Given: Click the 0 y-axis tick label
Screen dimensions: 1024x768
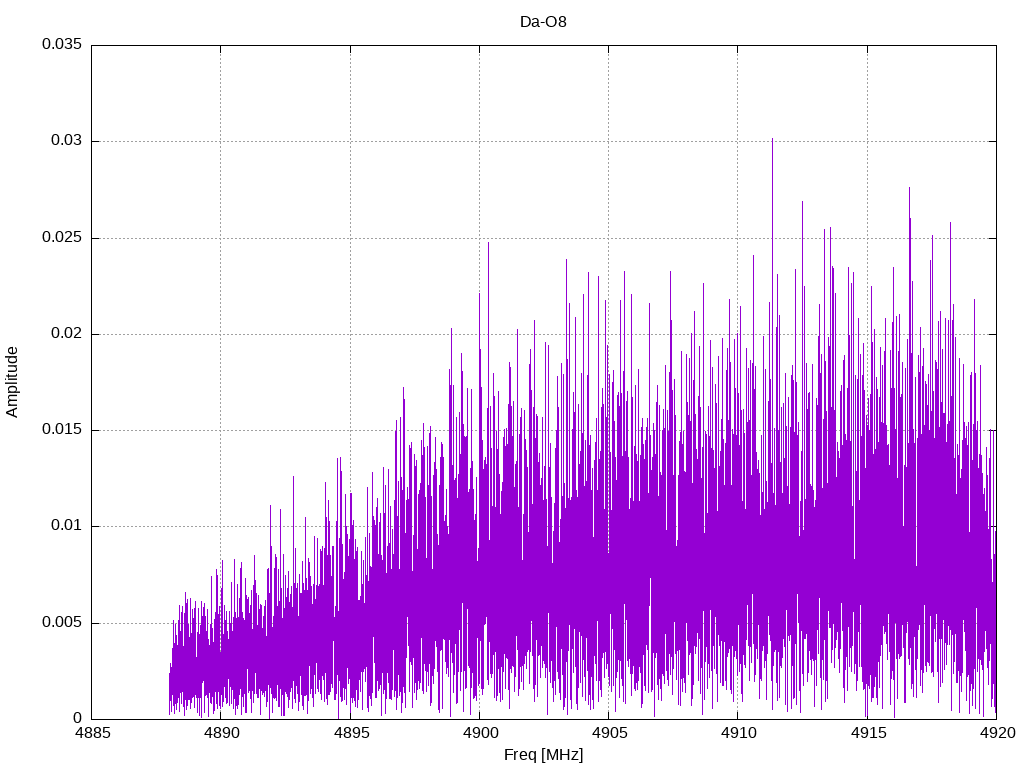Looking at the screenshot, I should [78, 718].
